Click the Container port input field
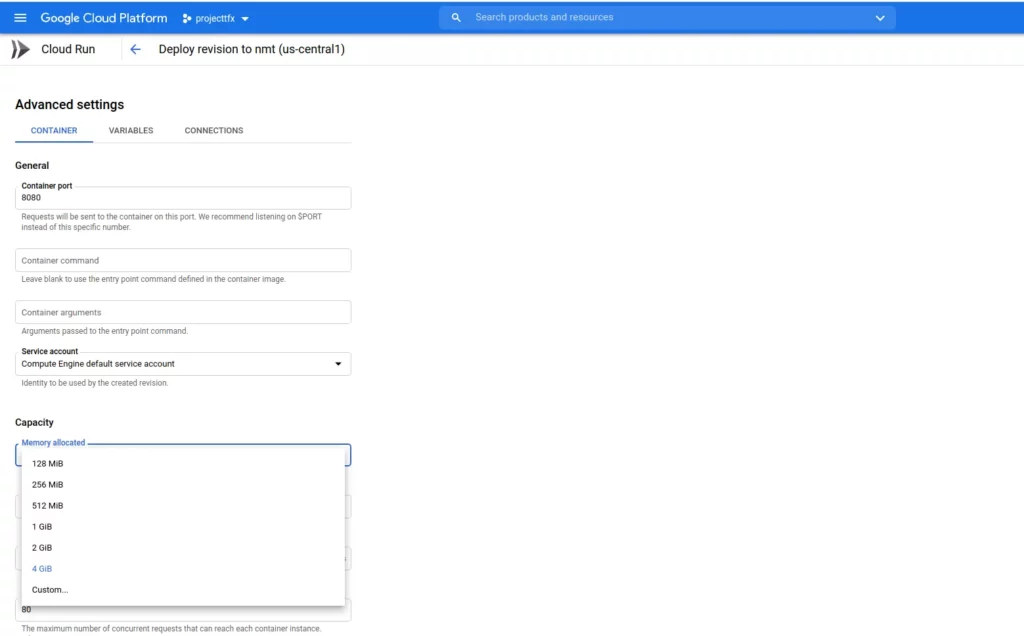Image resolution: width=1024 pixels, height=636 pixels. point(183,198)
